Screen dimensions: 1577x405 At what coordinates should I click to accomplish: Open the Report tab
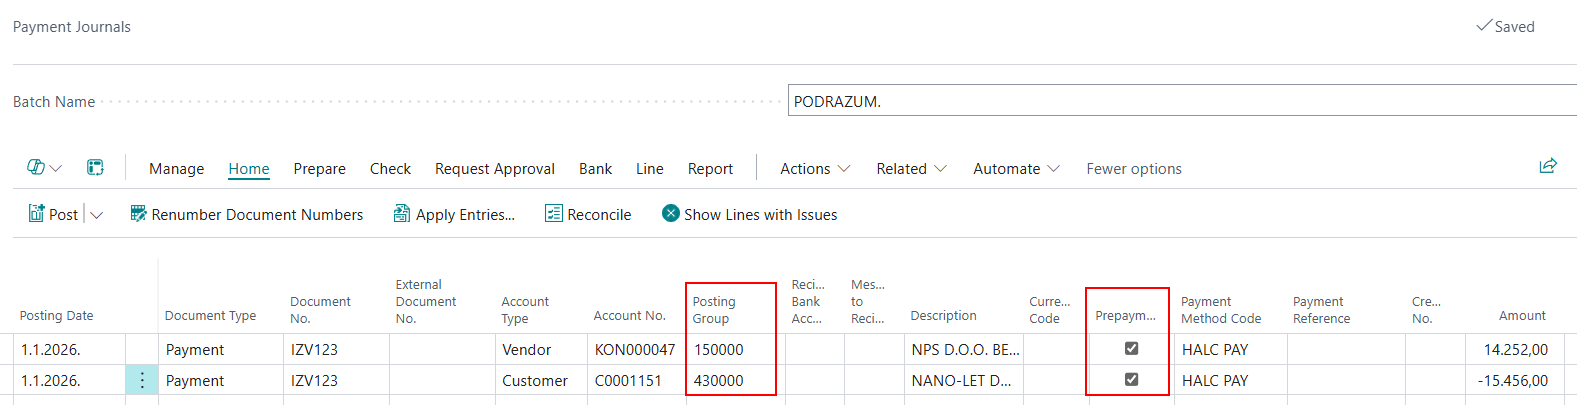710,169
